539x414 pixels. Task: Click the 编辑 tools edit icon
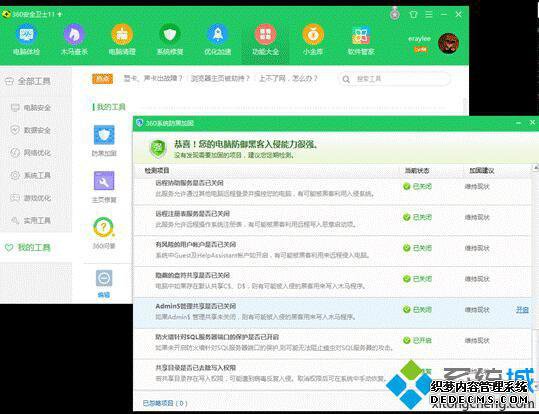tap(104, 279)
